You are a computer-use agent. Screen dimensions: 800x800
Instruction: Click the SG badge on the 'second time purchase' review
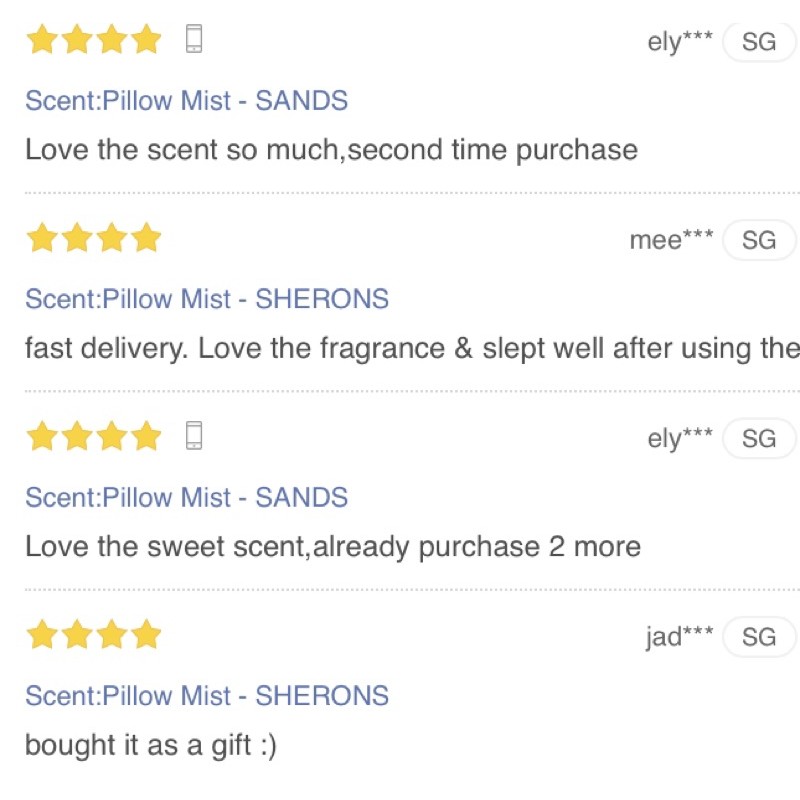pos(759,42)
